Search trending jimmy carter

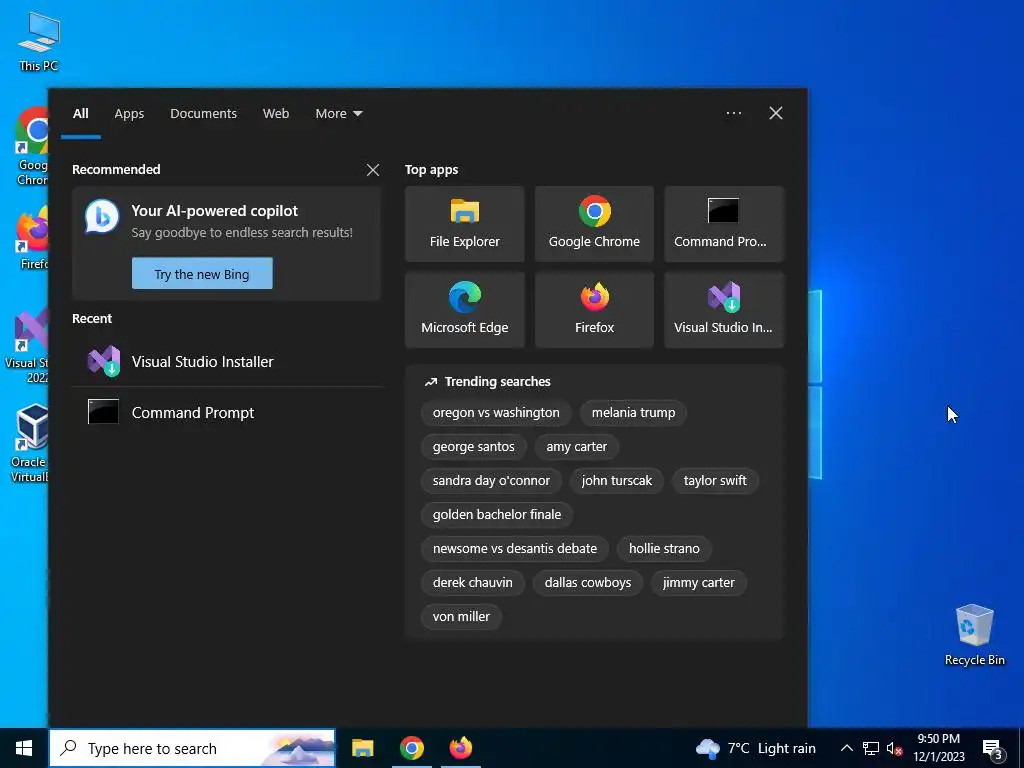(698, 583)
